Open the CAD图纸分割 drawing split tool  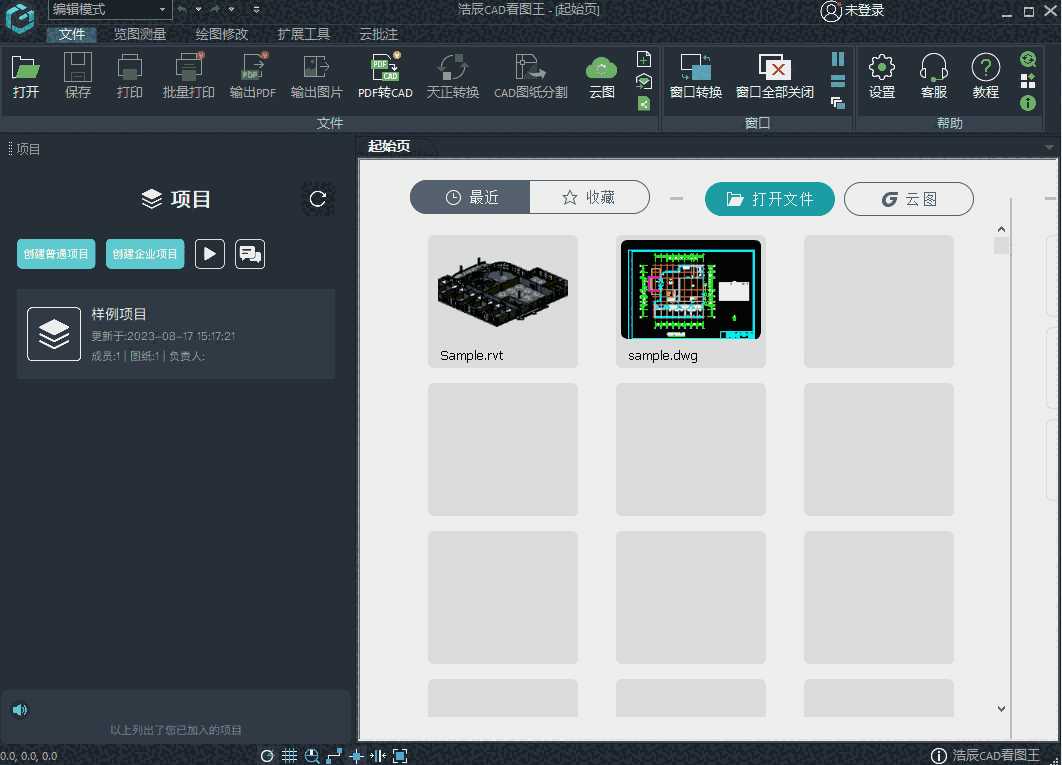[530, 75]
